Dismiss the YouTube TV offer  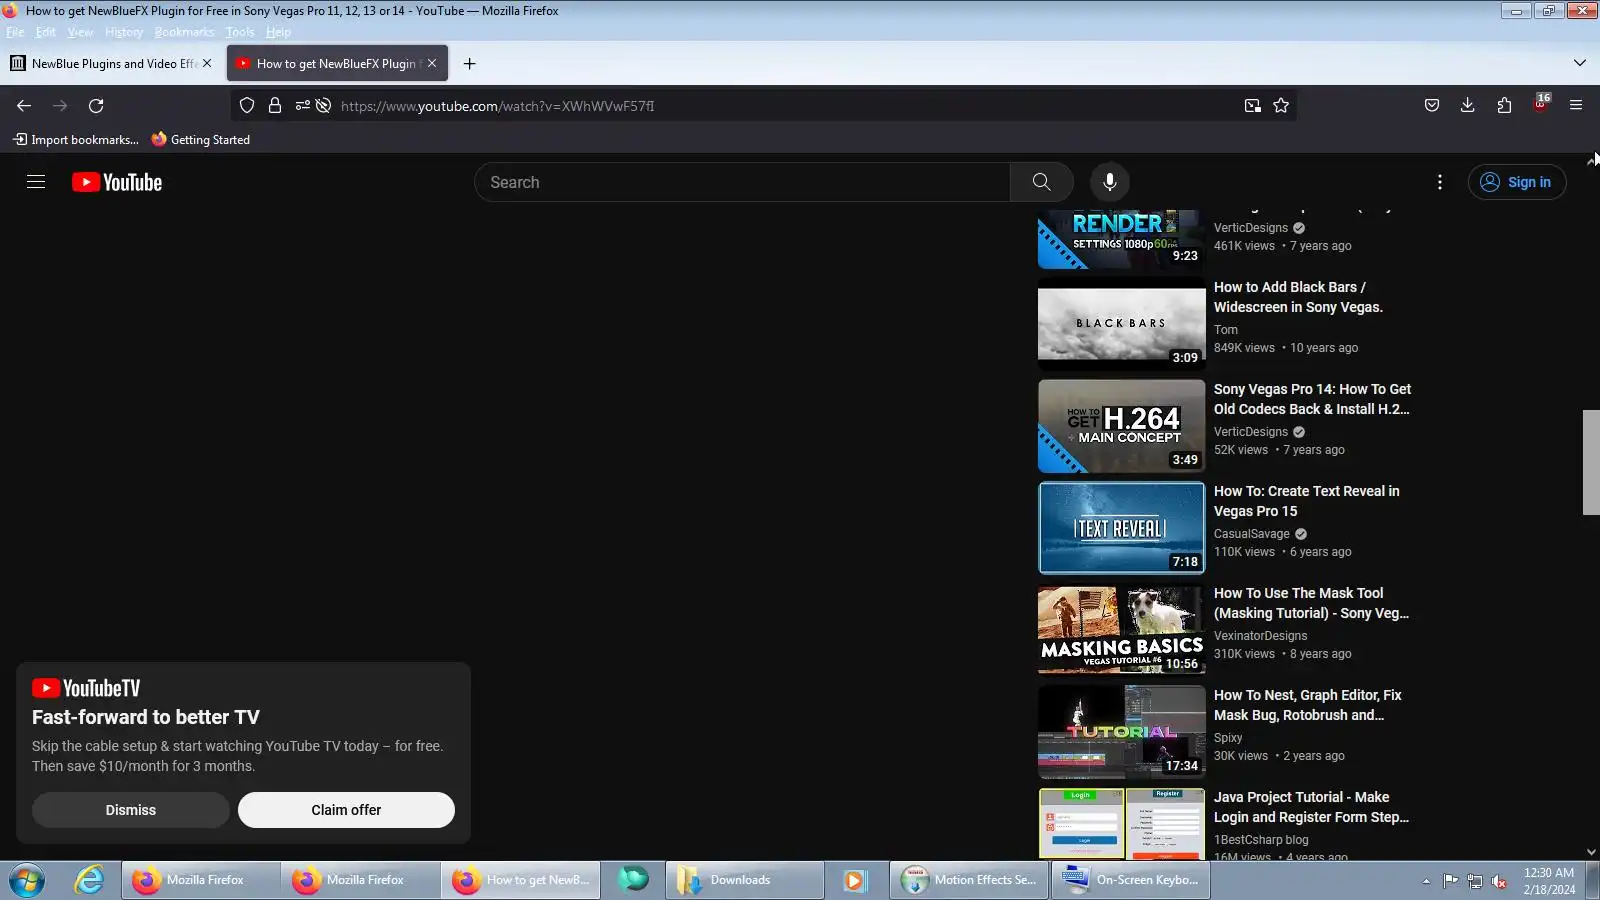pyautogui.click(x=131, y=810)
